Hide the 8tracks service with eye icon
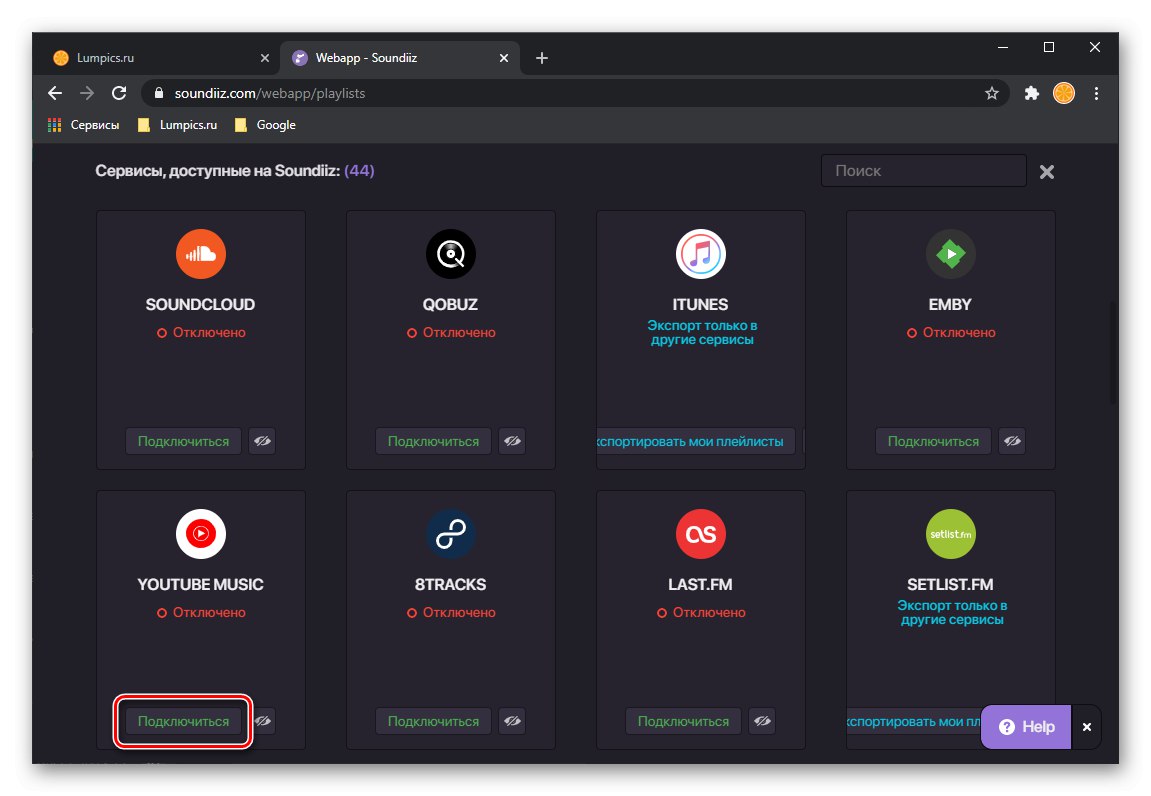This screenshot has width=1151, height=796. point(512,721)
